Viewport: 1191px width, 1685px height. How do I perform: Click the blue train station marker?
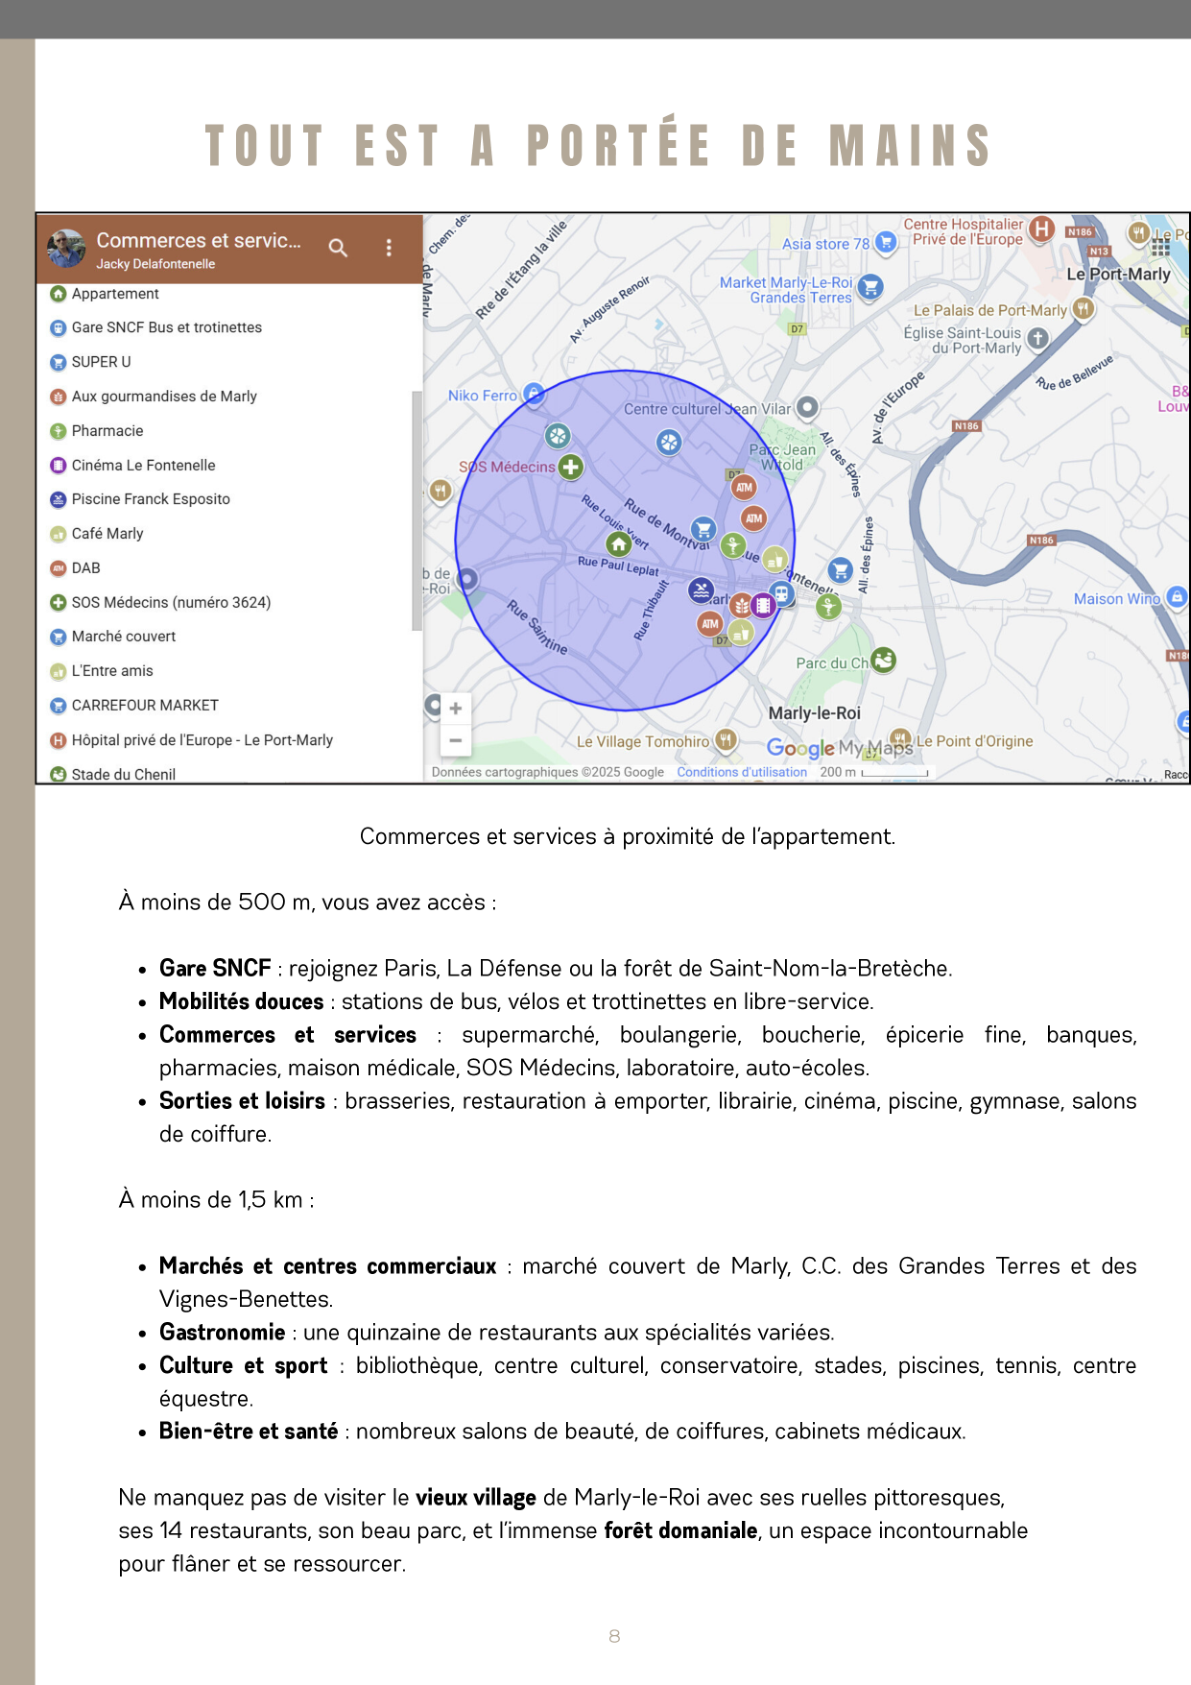[782, 594]
